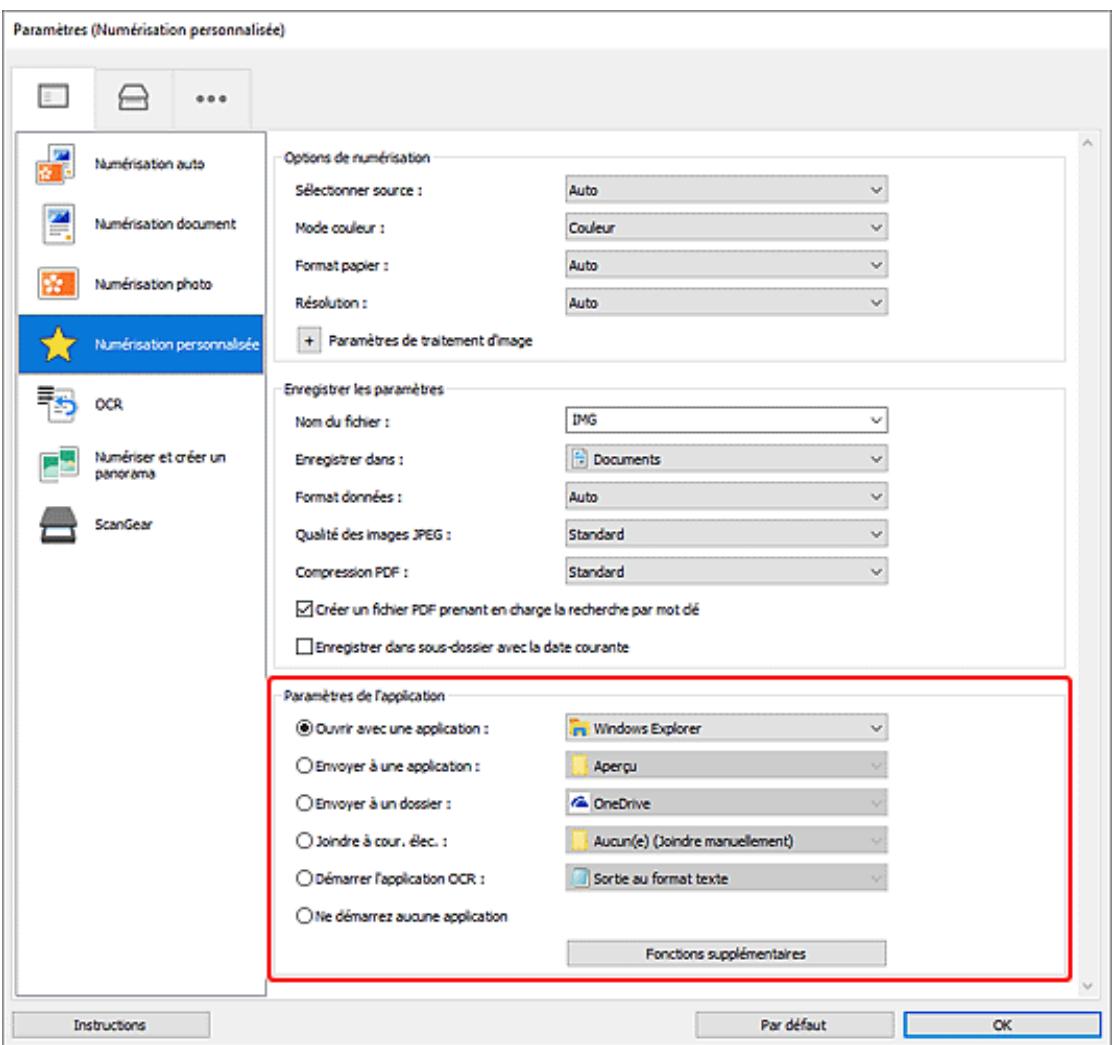
Task: Open the general settings tab with three dots
Action: pyautogui.click(x=211, y=98)
